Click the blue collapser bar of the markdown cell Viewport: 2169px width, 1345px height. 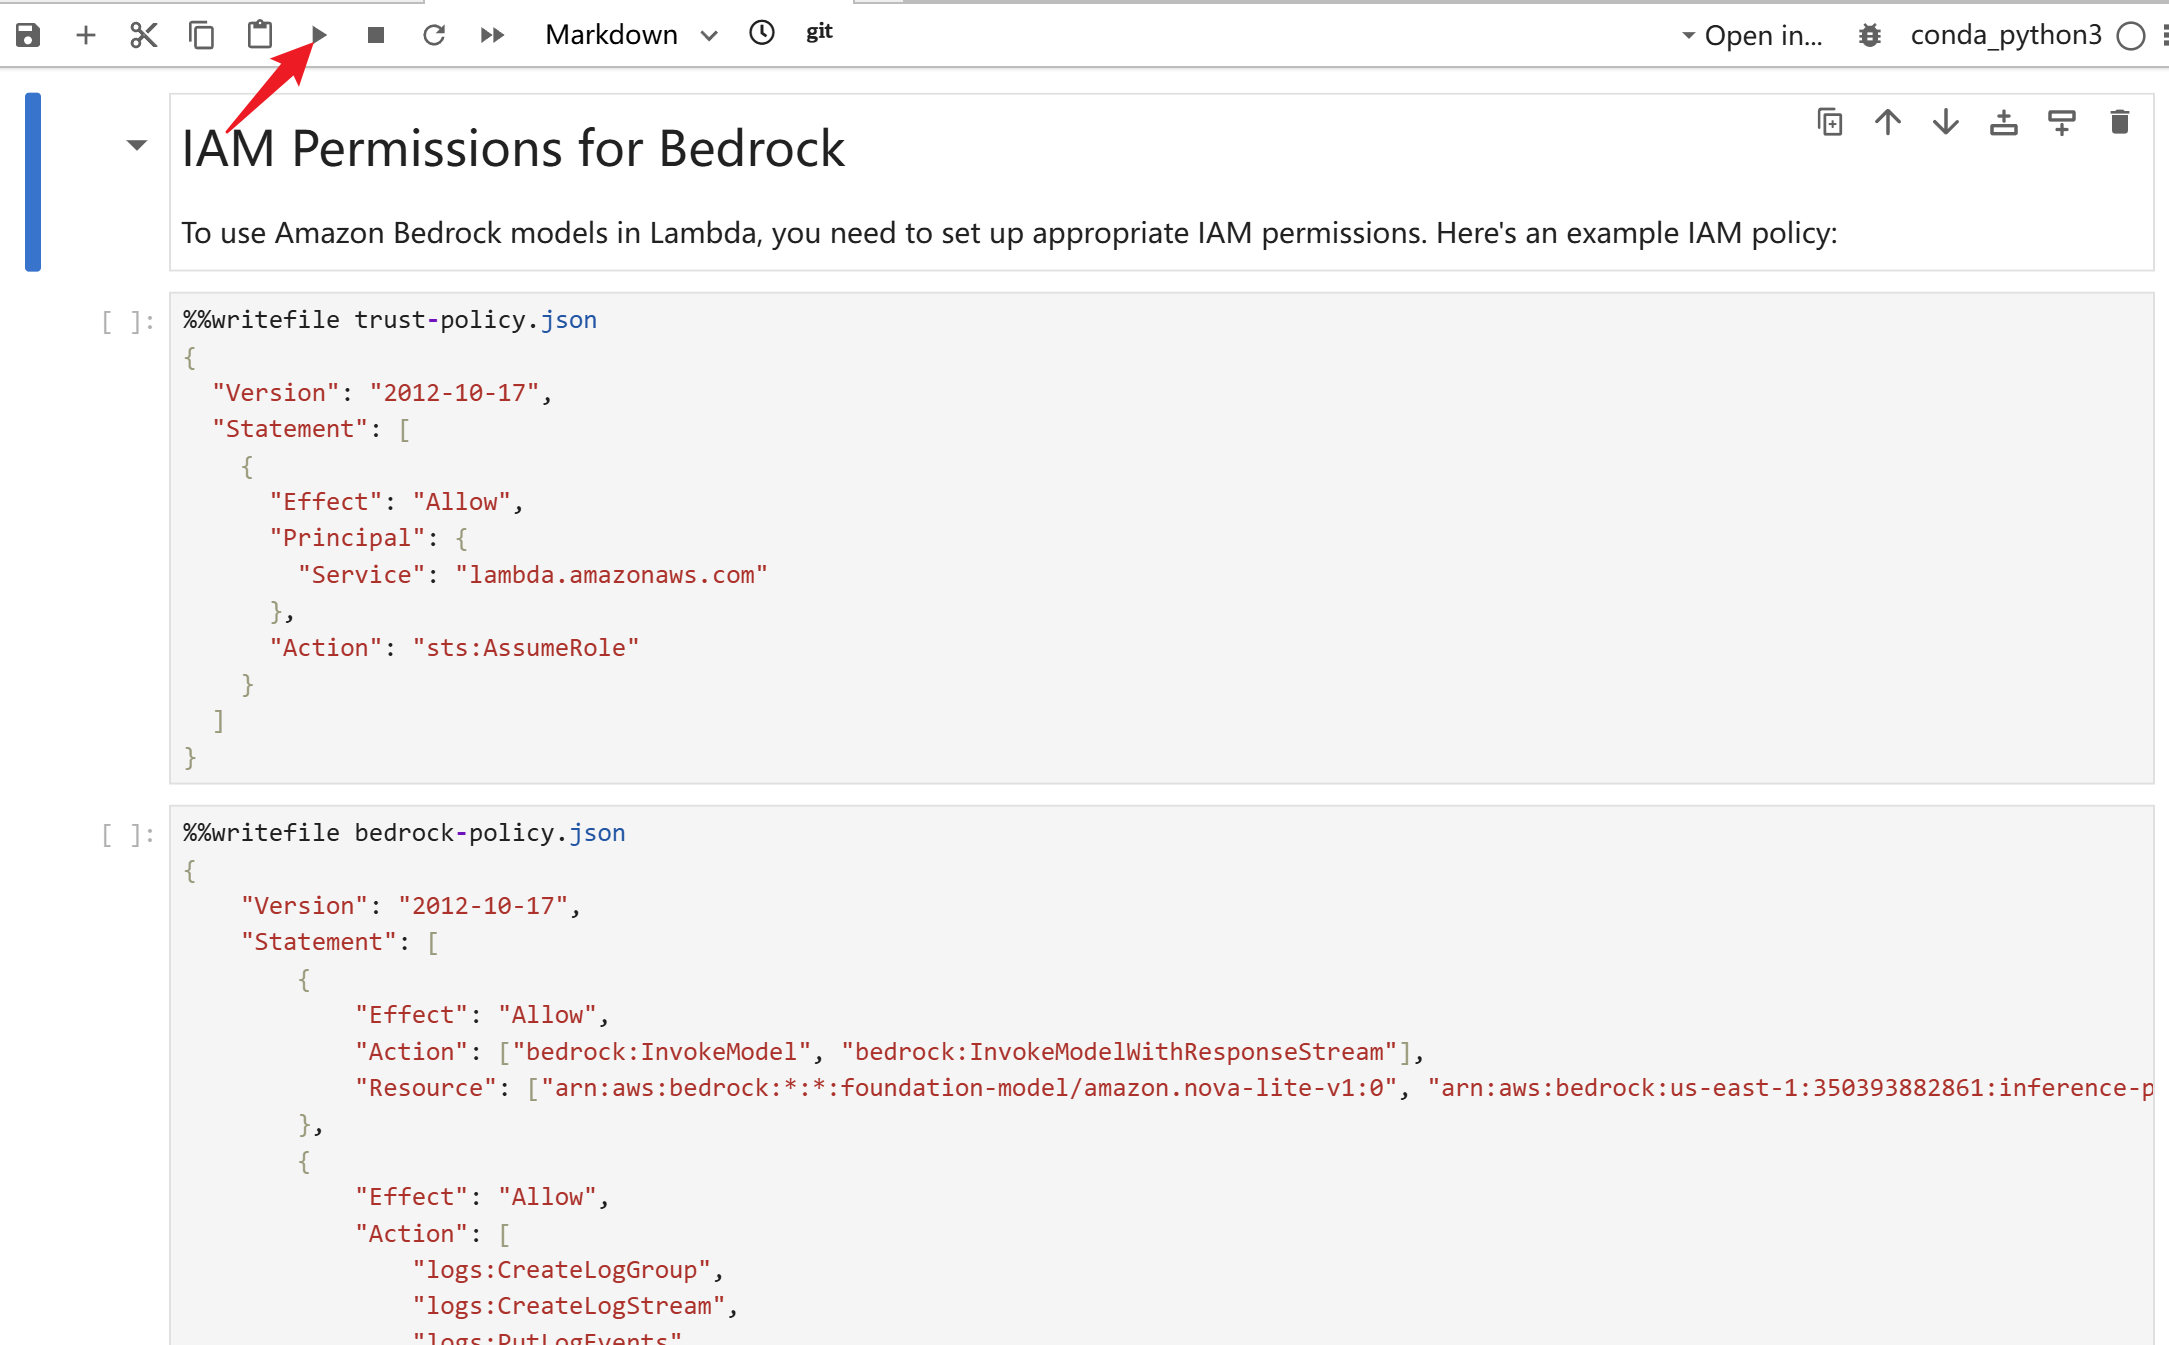[33, 182]
